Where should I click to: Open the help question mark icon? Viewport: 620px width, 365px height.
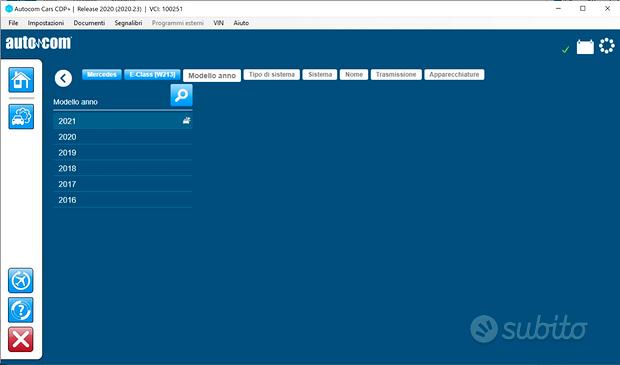point(21,310)
